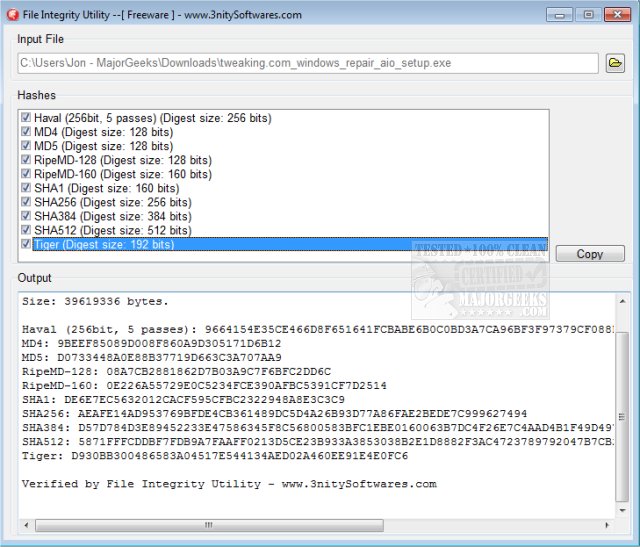Click the RipeMD-128 hash output line
This screenshot has height=547, width=640.
(x=176, y=371)
